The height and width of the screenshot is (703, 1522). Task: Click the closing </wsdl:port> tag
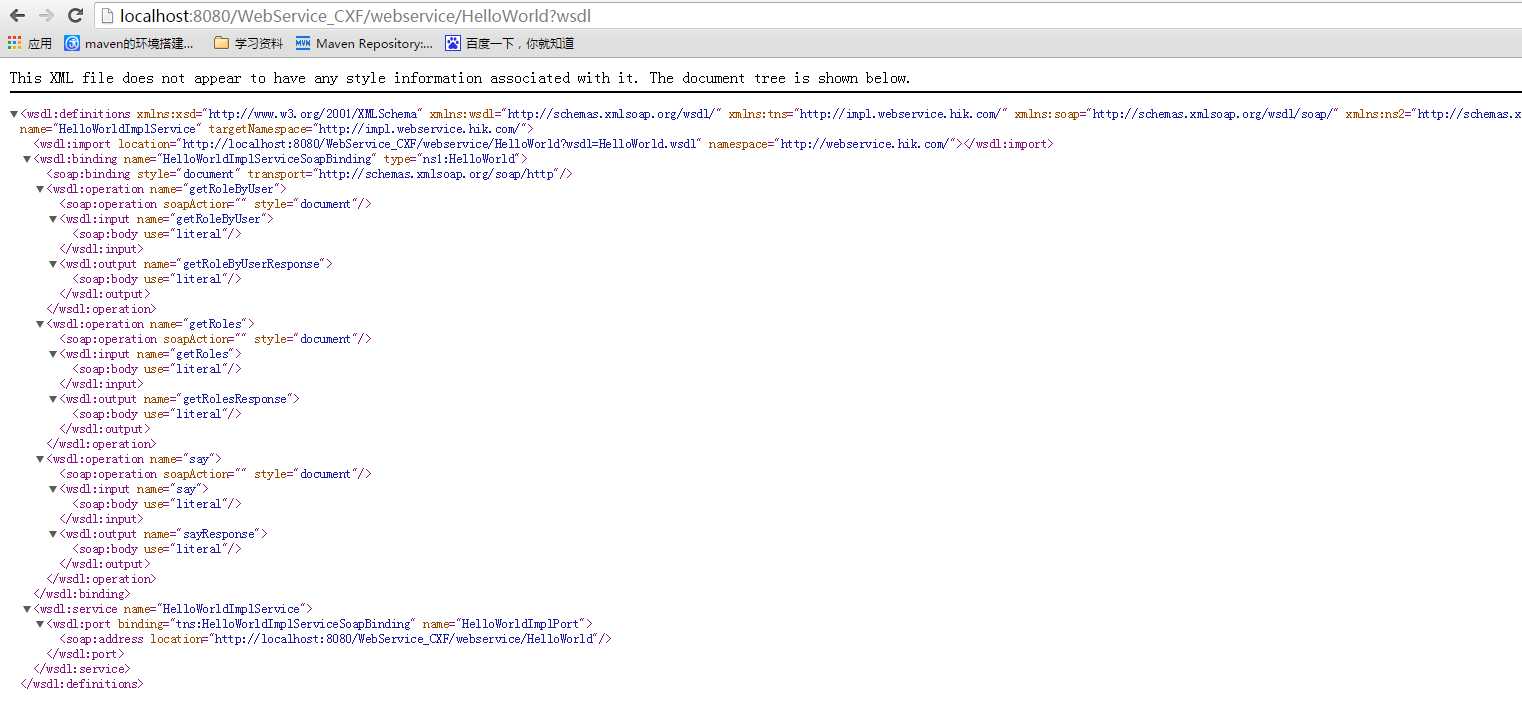85,654
